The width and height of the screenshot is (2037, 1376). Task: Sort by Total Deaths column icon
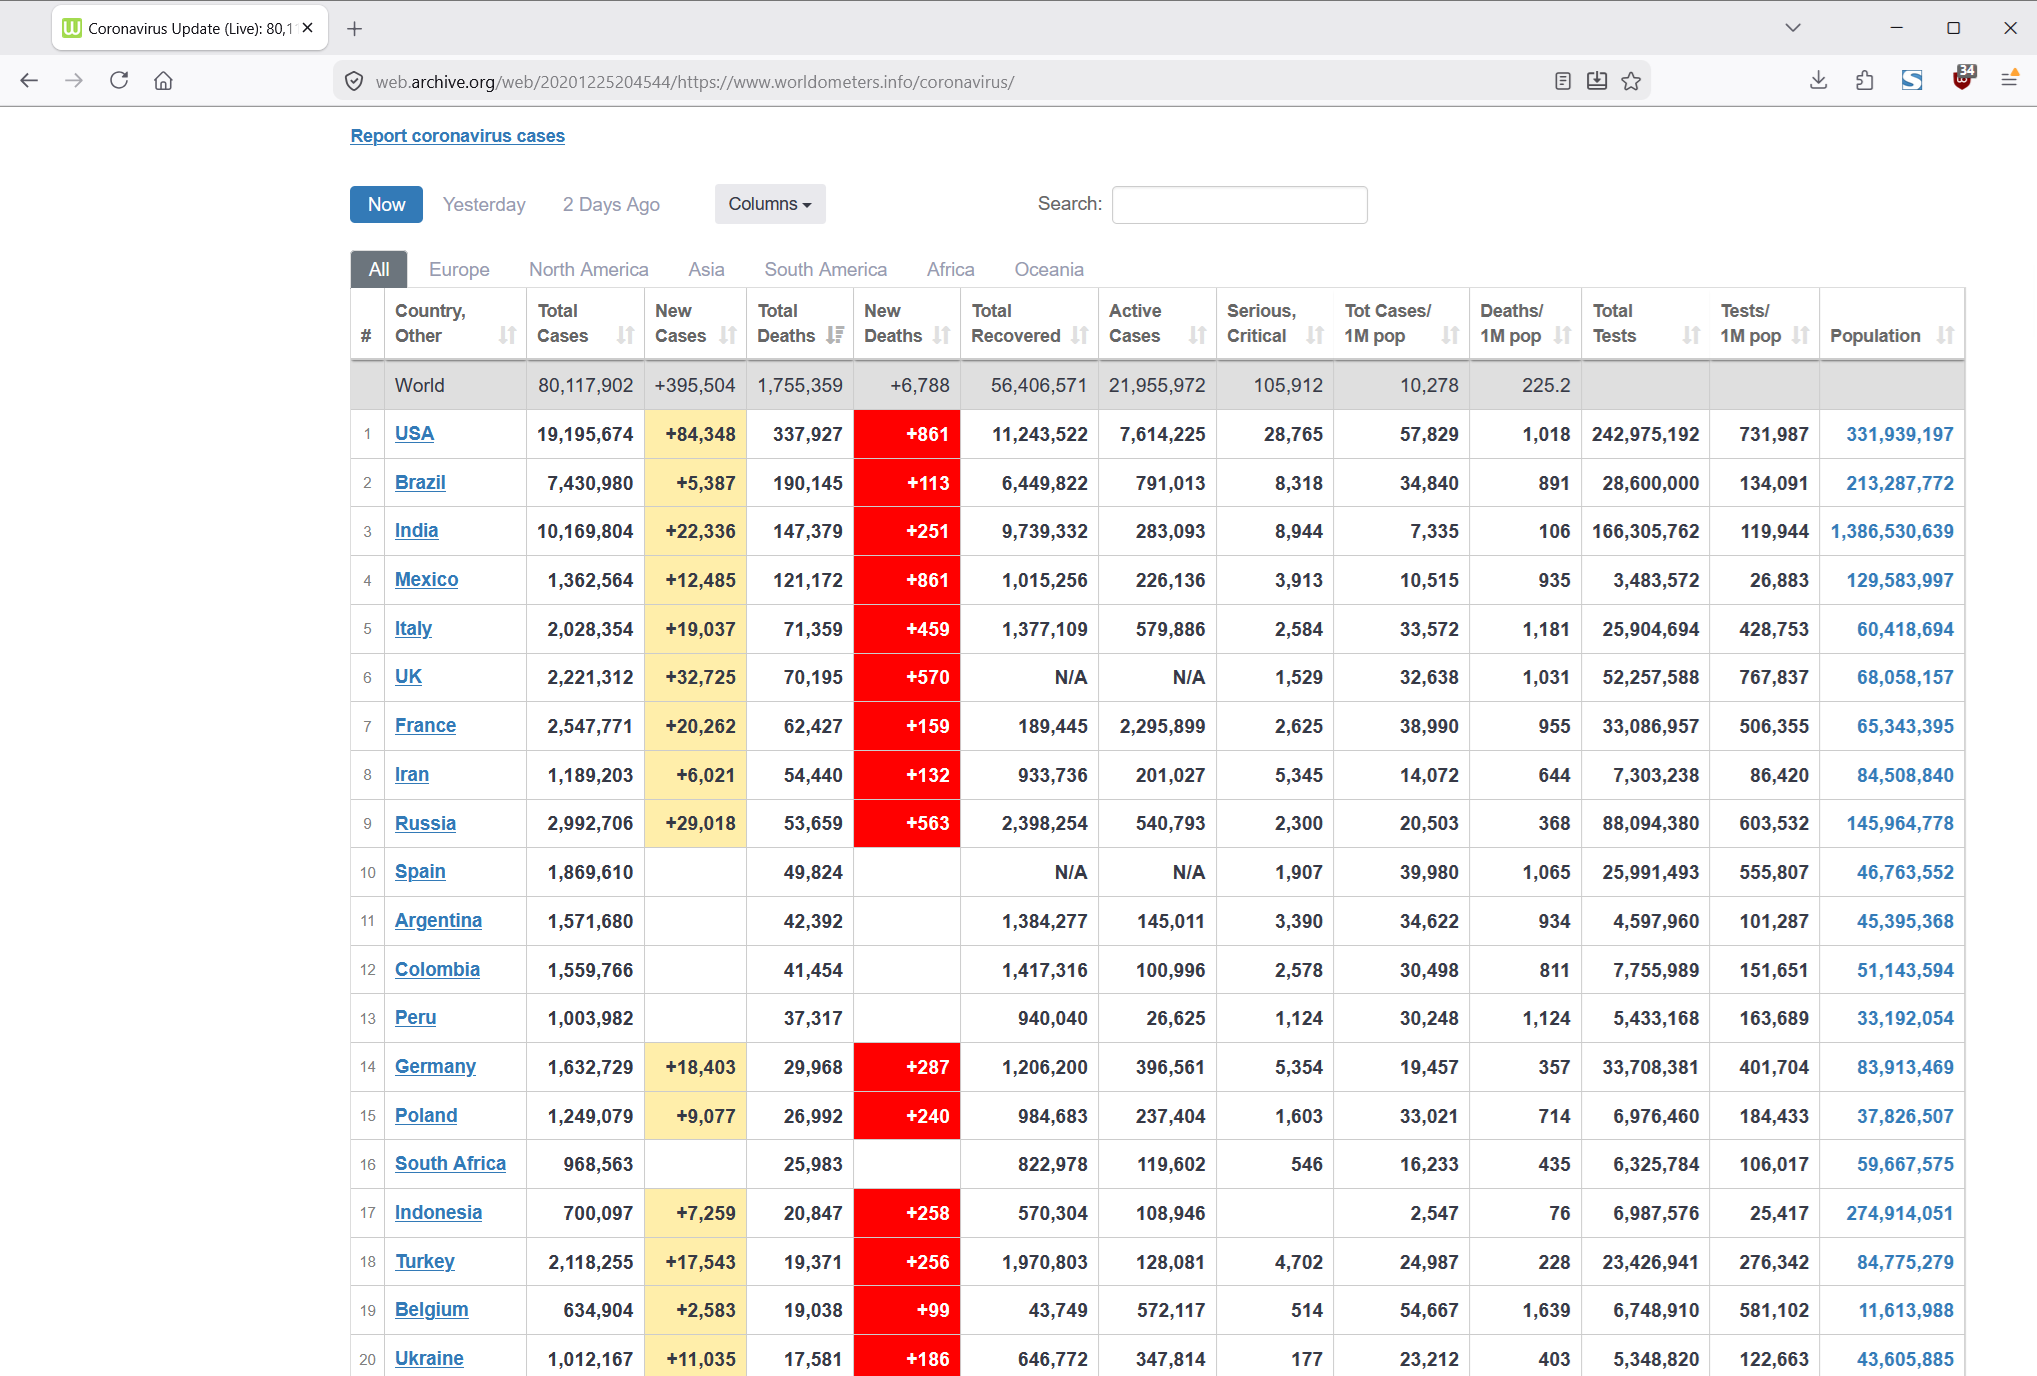pyautogui.click(x=835, y=335)
